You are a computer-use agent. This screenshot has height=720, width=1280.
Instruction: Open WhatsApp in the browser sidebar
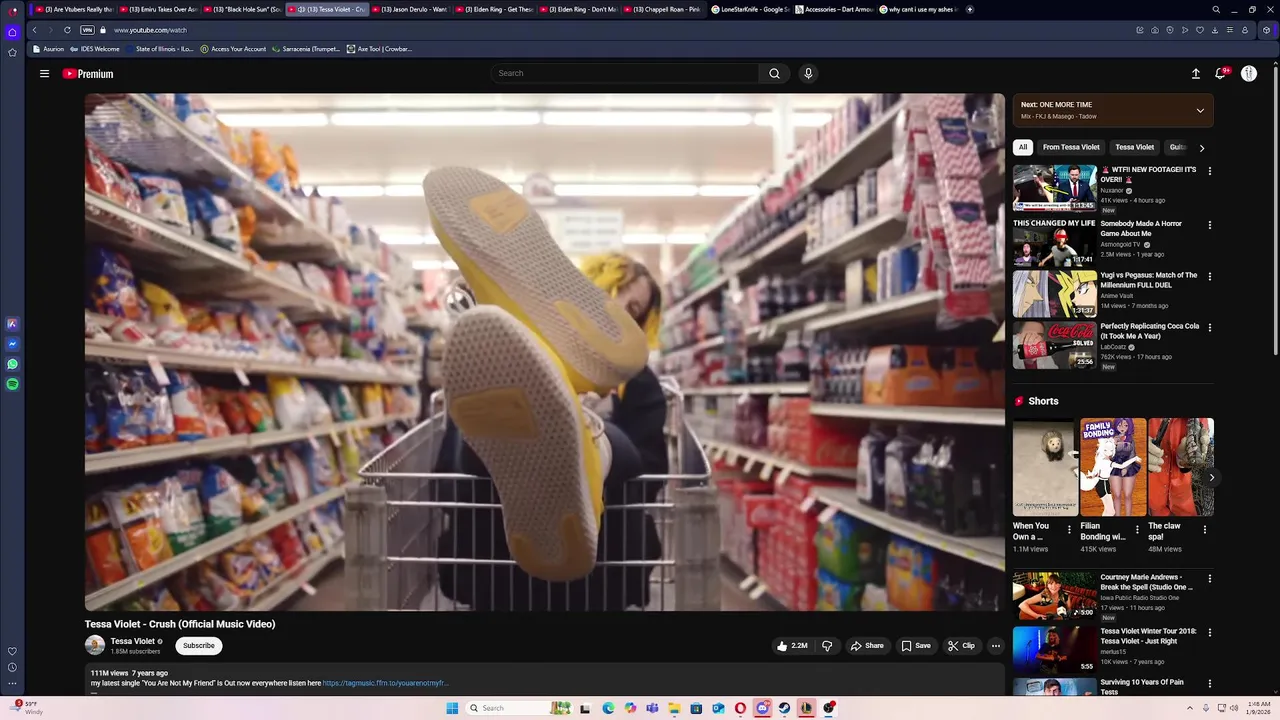pos(12,364)
